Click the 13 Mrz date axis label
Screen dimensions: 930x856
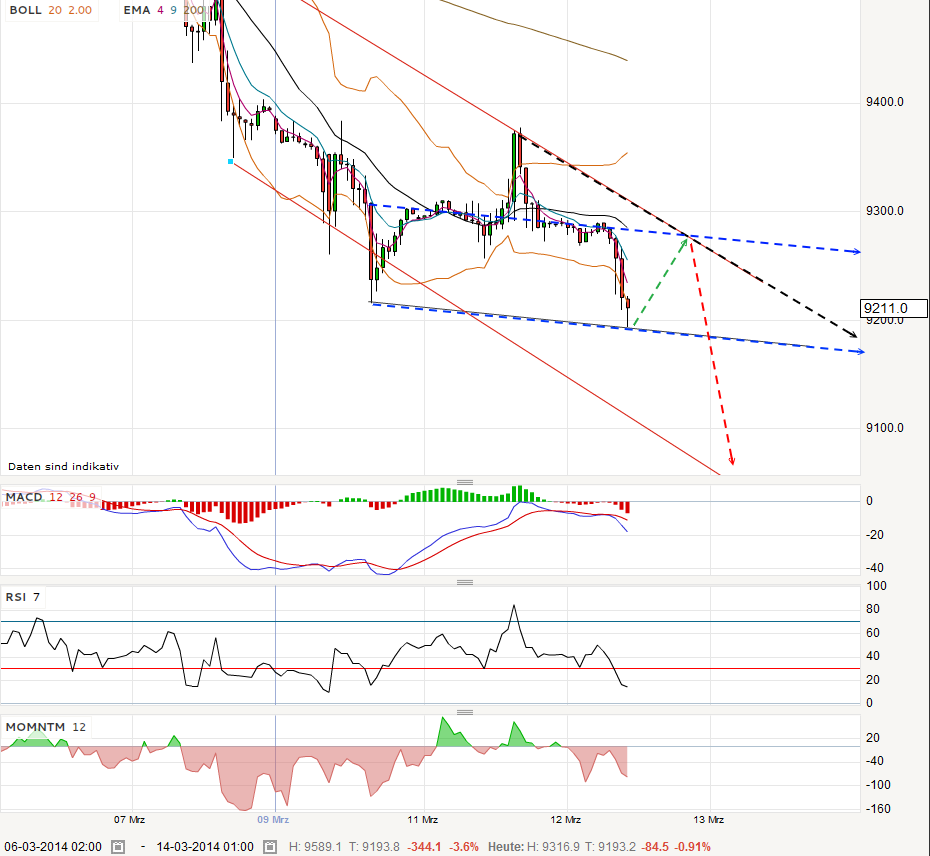[x=709, y=820]
